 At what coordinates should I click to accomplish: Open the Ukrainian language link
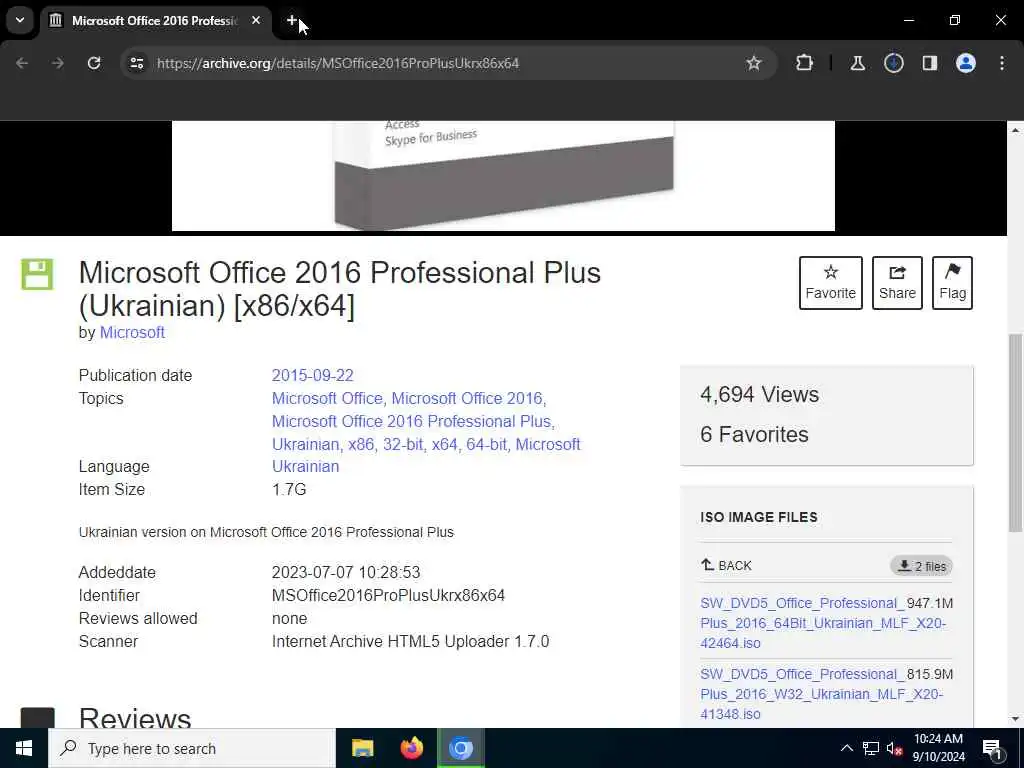[306, 466]
